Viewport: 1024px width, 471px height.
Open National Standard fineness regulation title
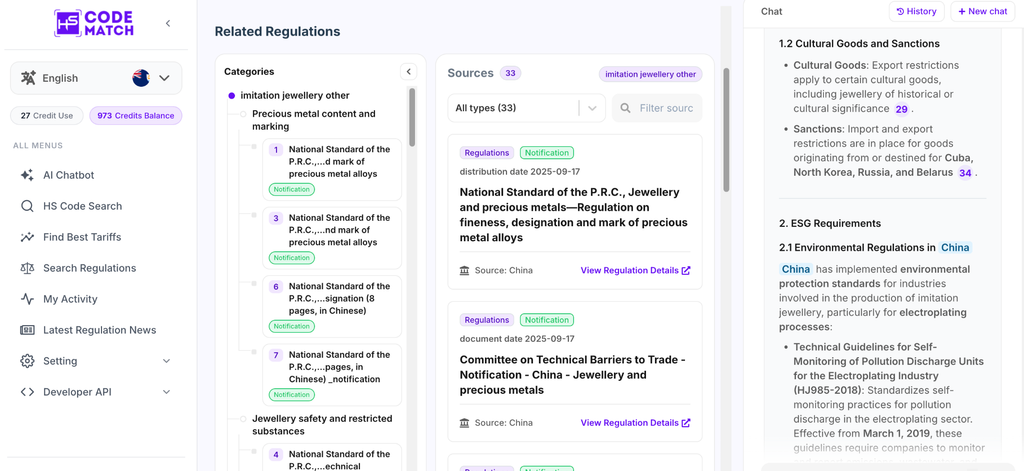pos(574,215)
